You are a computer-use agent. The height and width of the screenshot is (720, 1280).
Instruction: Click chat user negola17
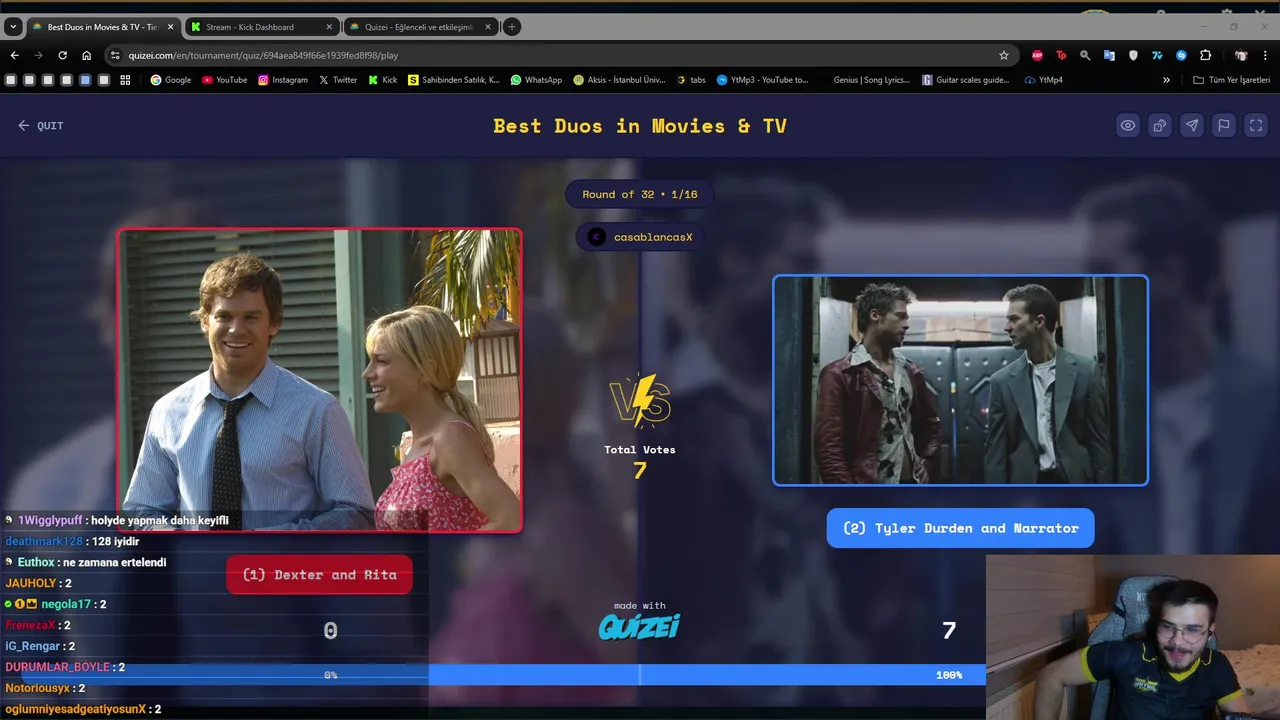tap(66, 604)
